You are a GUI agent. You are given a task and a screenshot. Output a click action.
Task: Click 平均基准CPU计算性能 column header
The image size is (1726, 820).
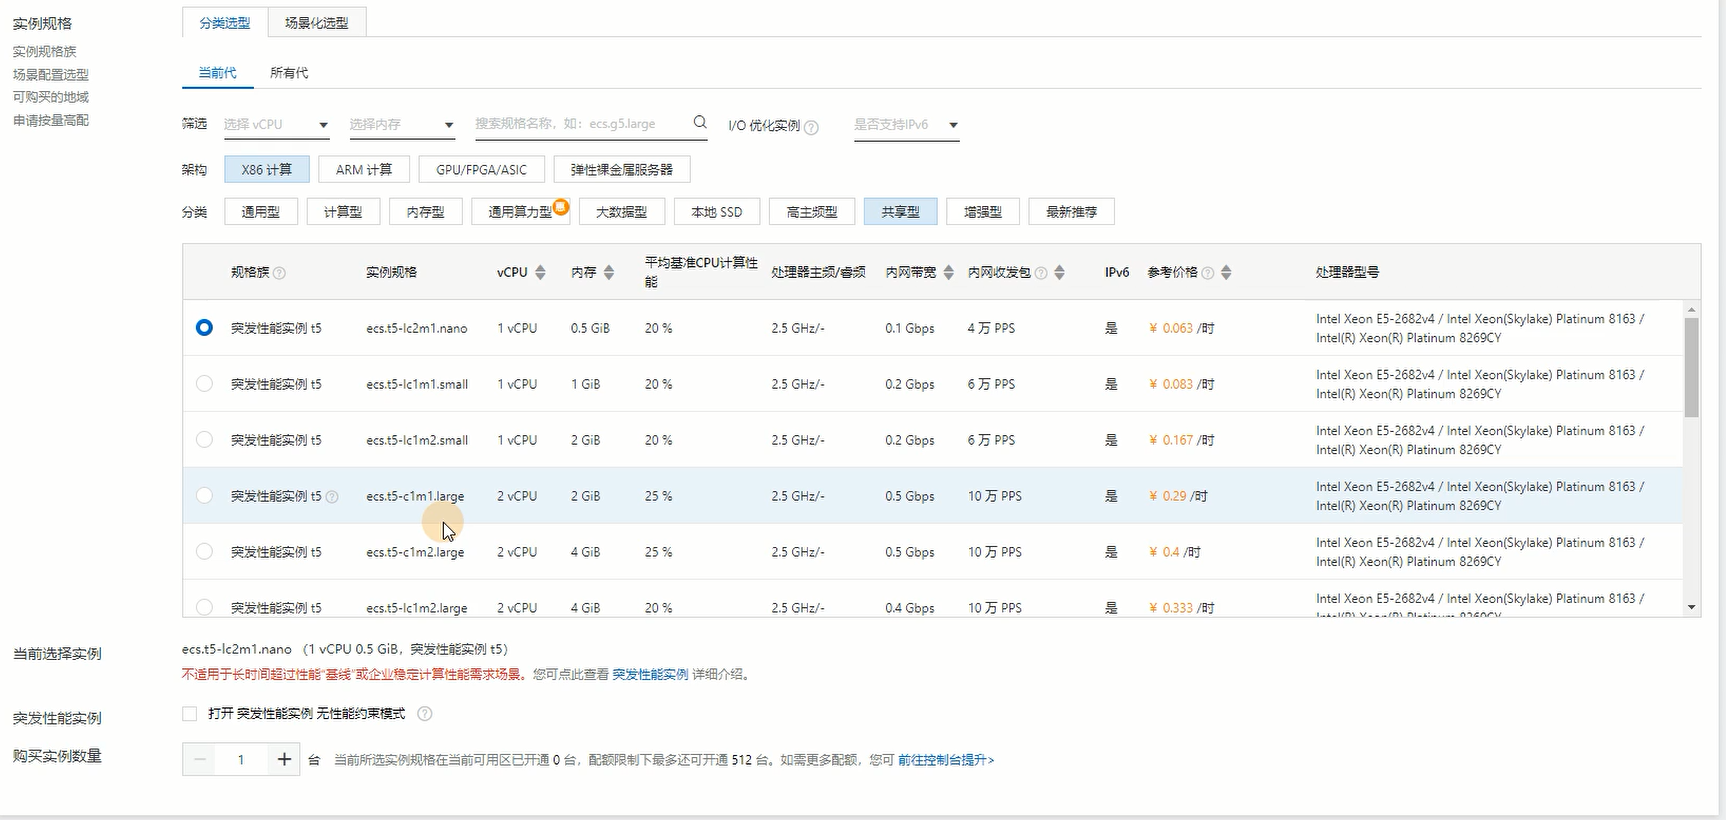(700, 272)
